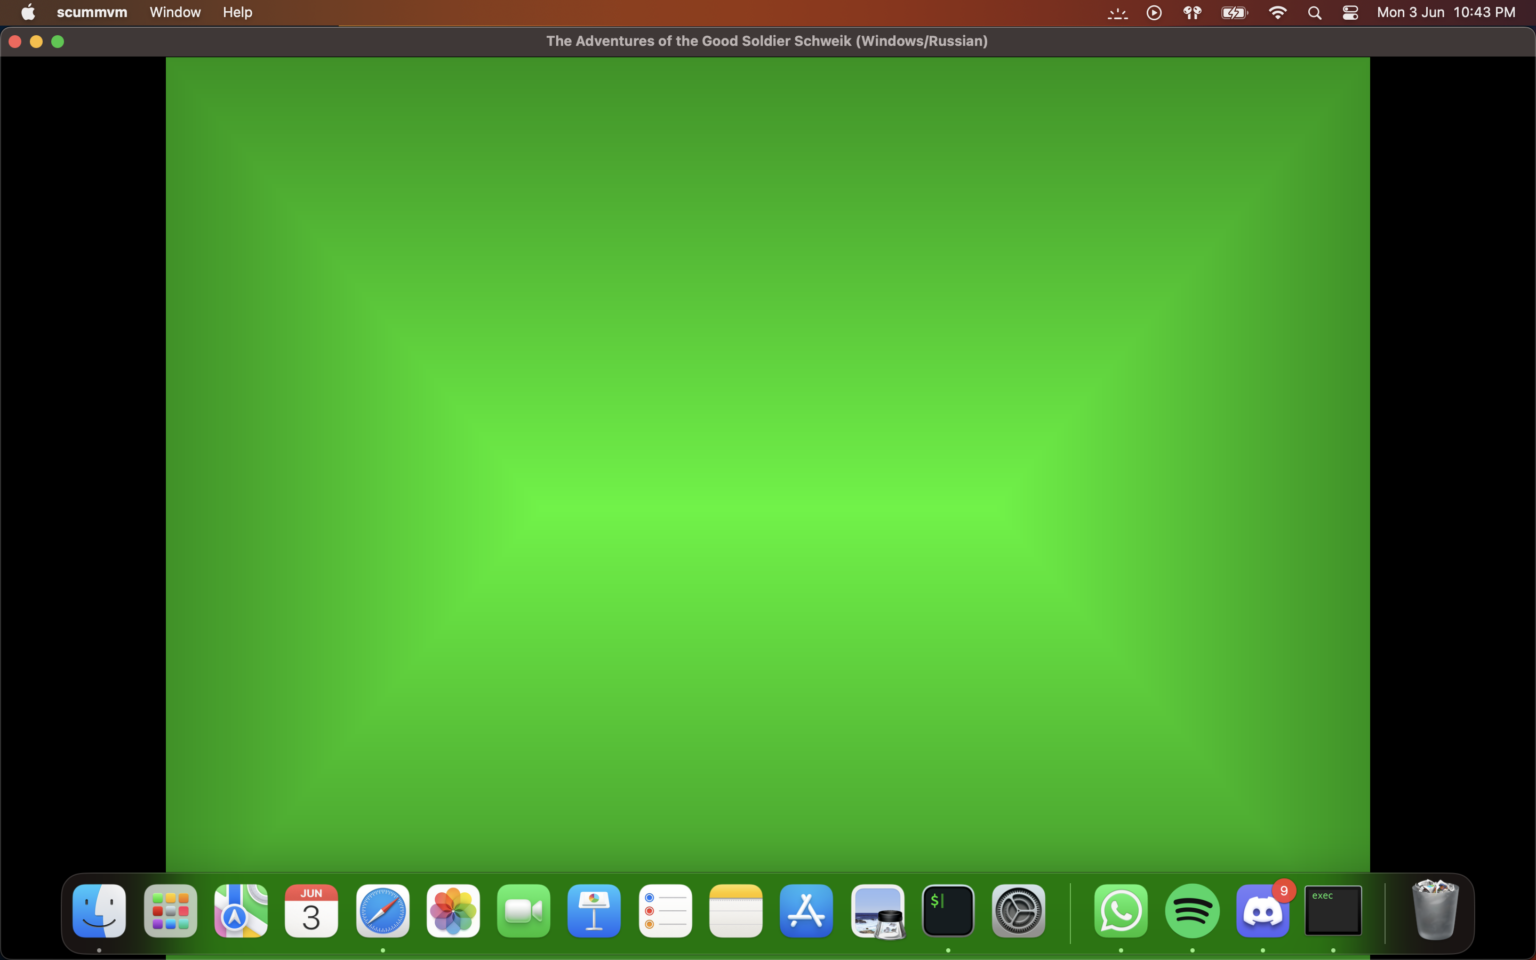Click the date and time clock

[1445, 12]
